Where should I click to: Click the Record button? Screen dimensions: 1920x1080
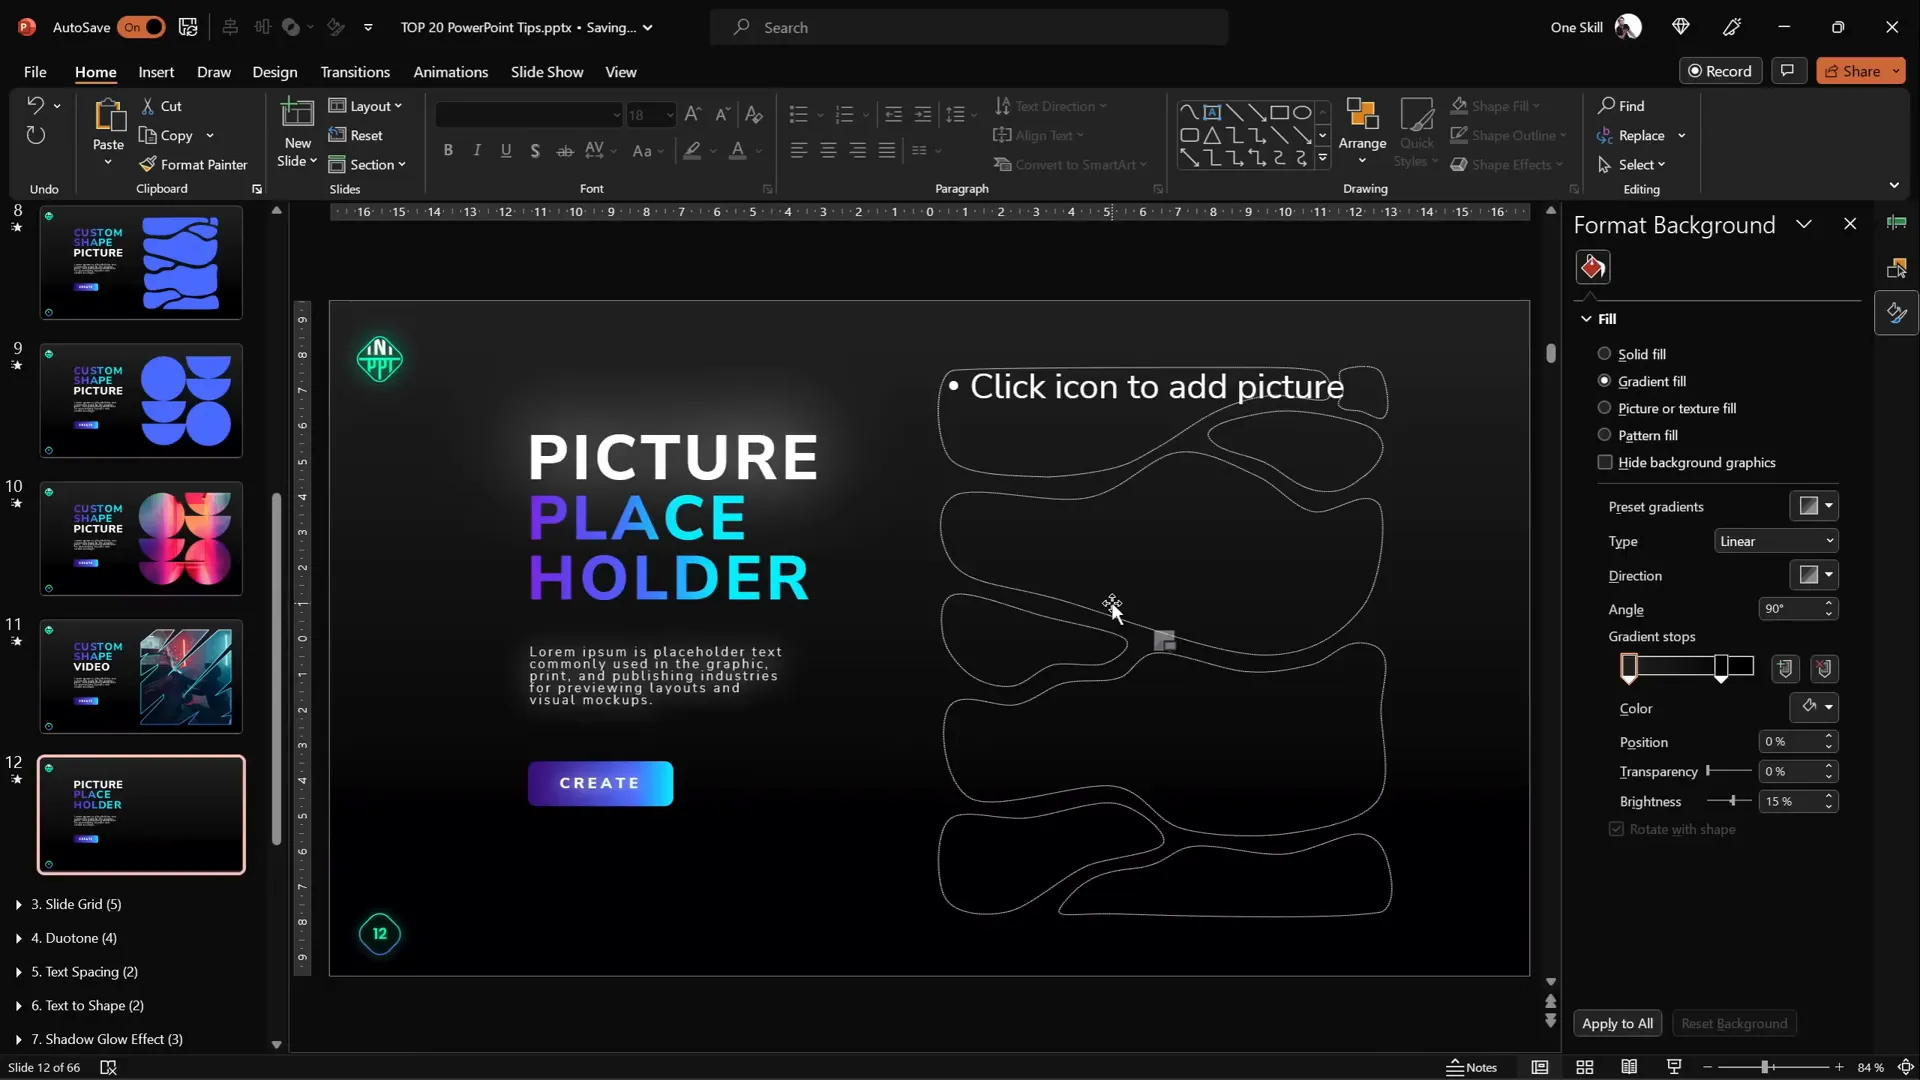1720,70
